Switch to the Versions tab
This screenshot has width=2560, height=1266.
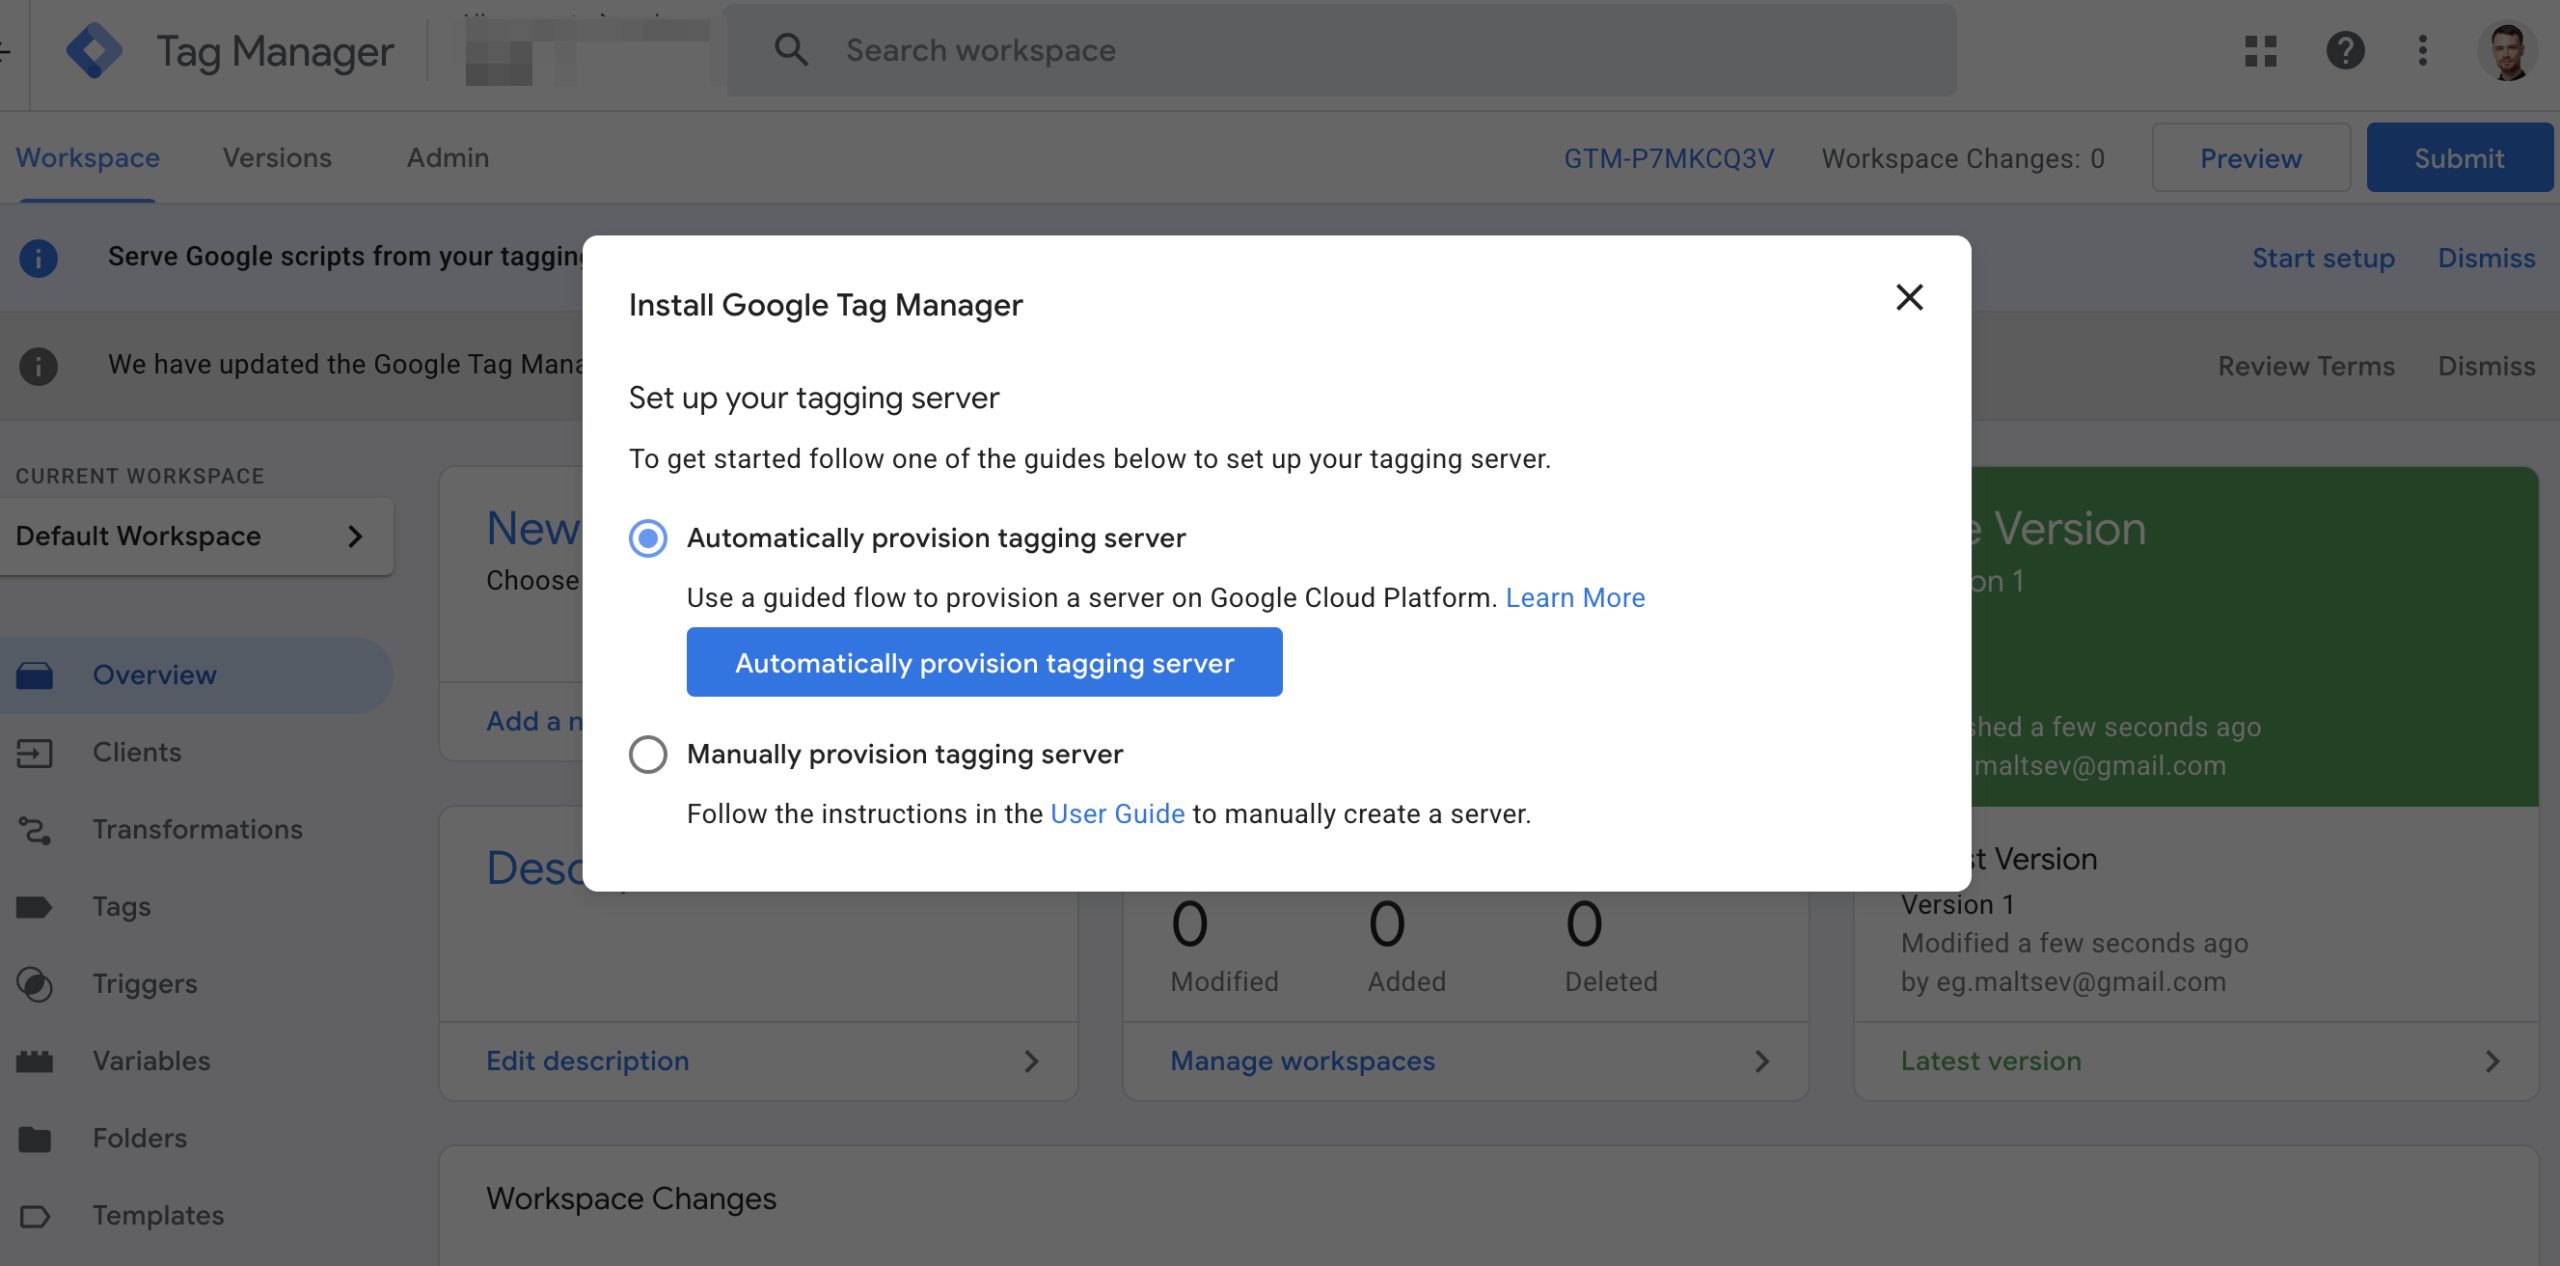[x=277, y=157]
